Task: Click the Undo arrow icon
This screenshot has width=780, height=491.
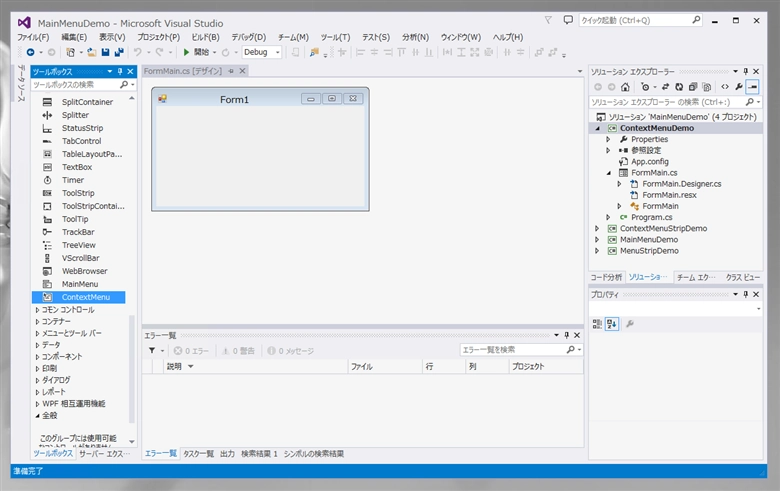Action: click(x=138, y=52)
